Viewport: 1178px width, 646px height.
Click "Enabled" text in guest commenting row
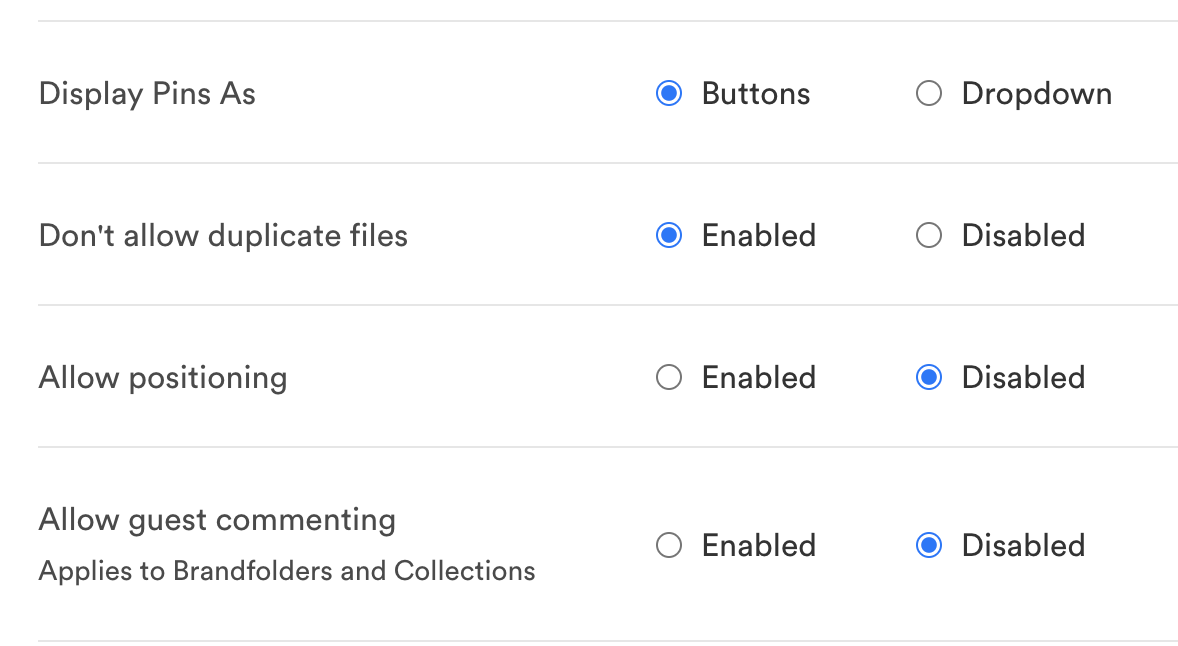759,546
